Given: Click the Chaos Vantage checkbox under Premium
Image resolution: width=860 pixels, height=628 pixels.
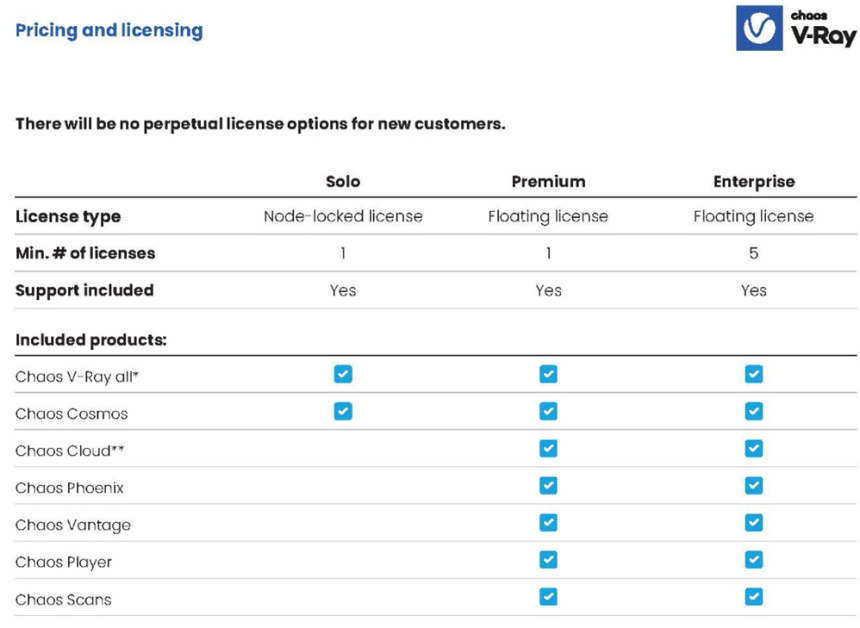Looking at the screenshot, I should (x=548, y=523).
